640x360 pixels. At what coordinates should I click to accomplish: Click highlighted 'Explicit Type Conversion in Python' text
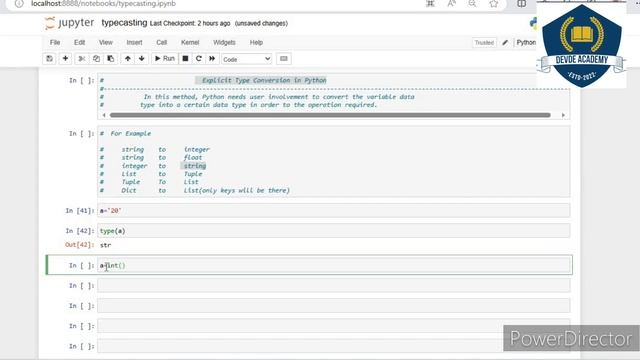264,80
